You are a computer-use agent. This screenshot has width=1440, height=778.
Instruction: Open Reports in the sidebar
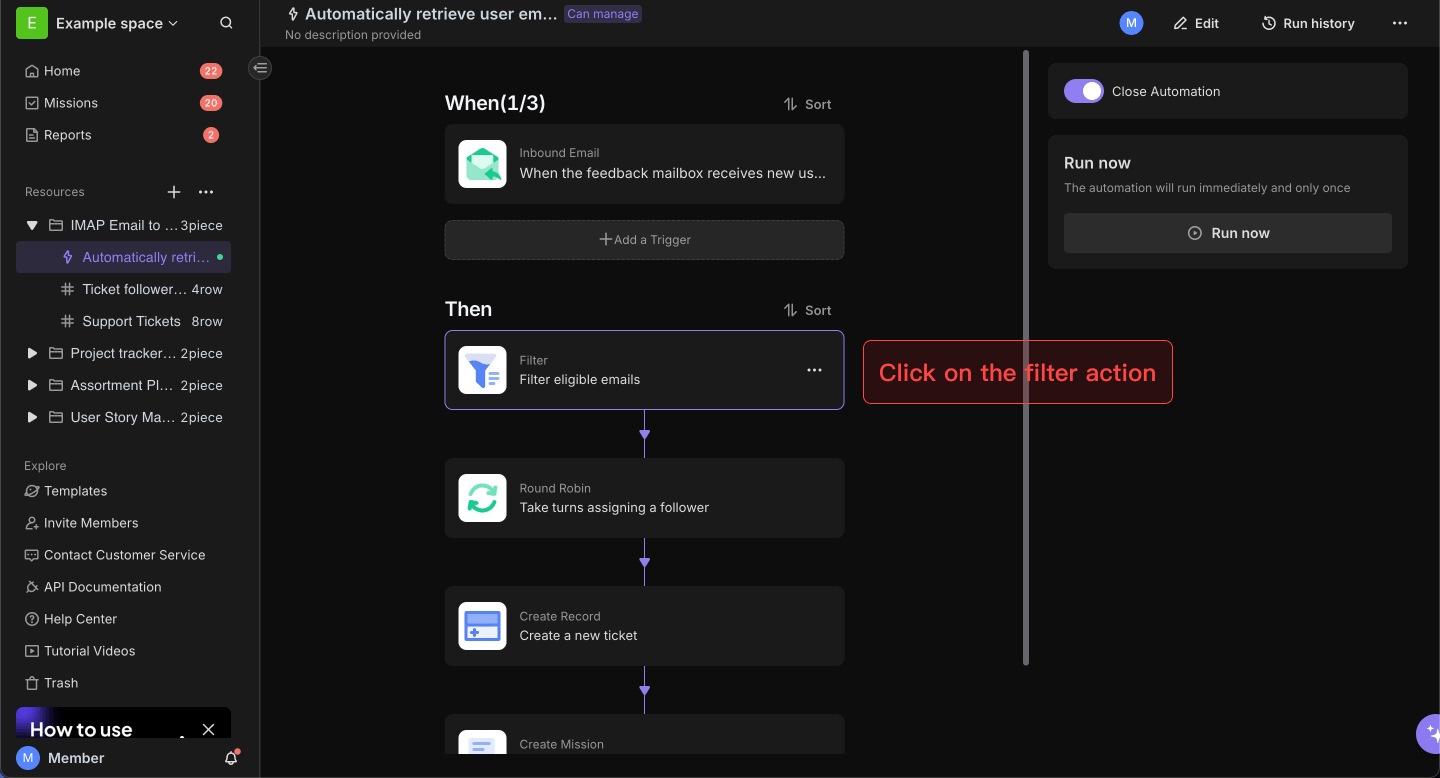[x=67, y=135]
